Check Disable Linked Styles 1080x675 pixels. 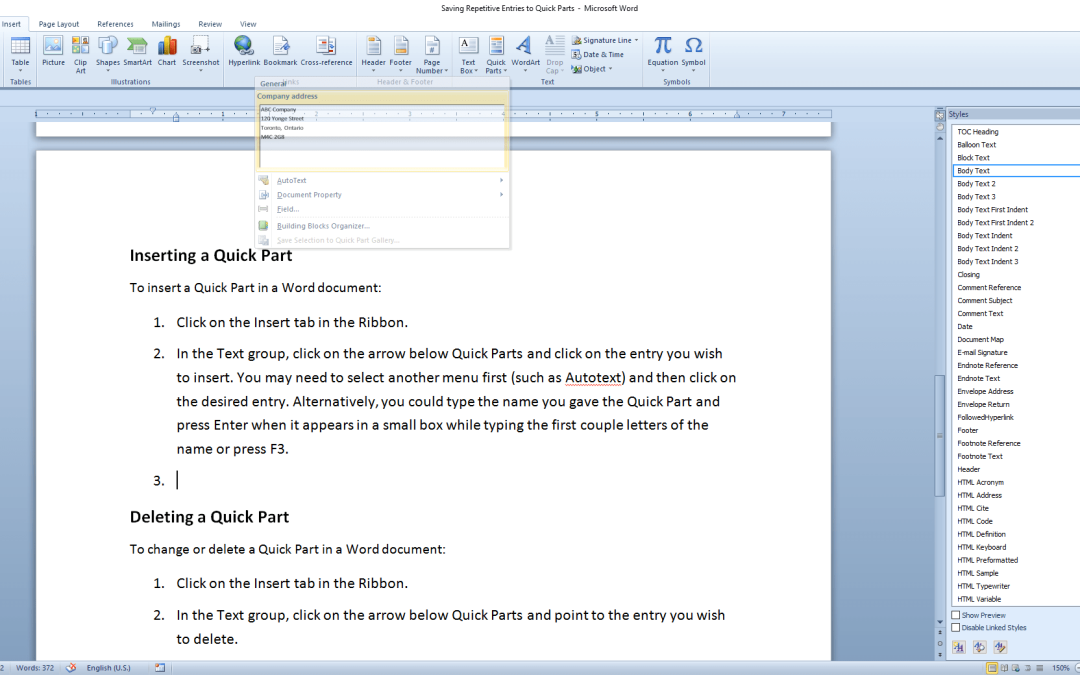click(x=956, y=628)
